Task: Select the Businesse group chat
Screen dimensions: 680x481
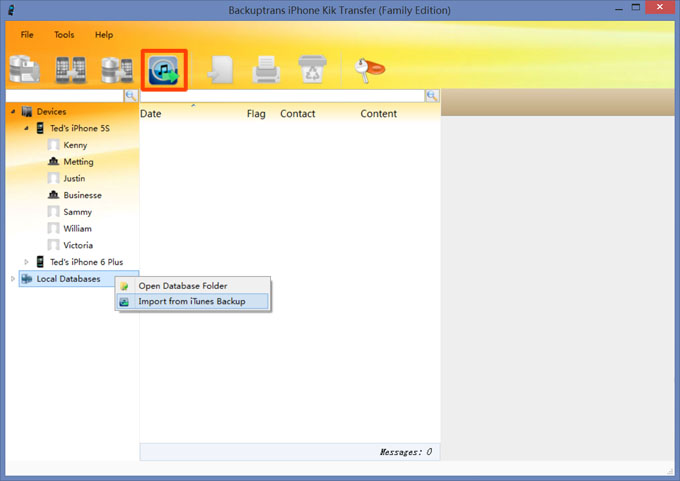Action: click(x=82, y=195)
